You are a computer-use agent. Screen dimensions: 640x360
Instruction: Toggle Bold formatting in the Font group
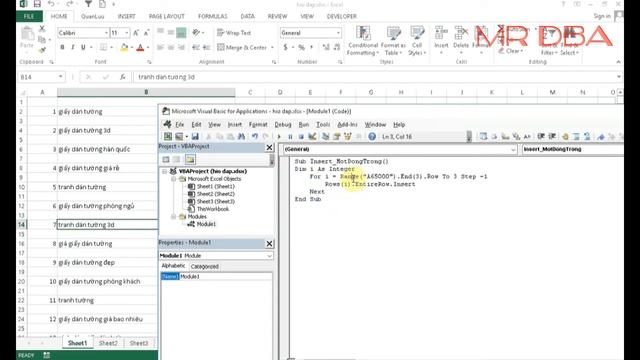62,47
